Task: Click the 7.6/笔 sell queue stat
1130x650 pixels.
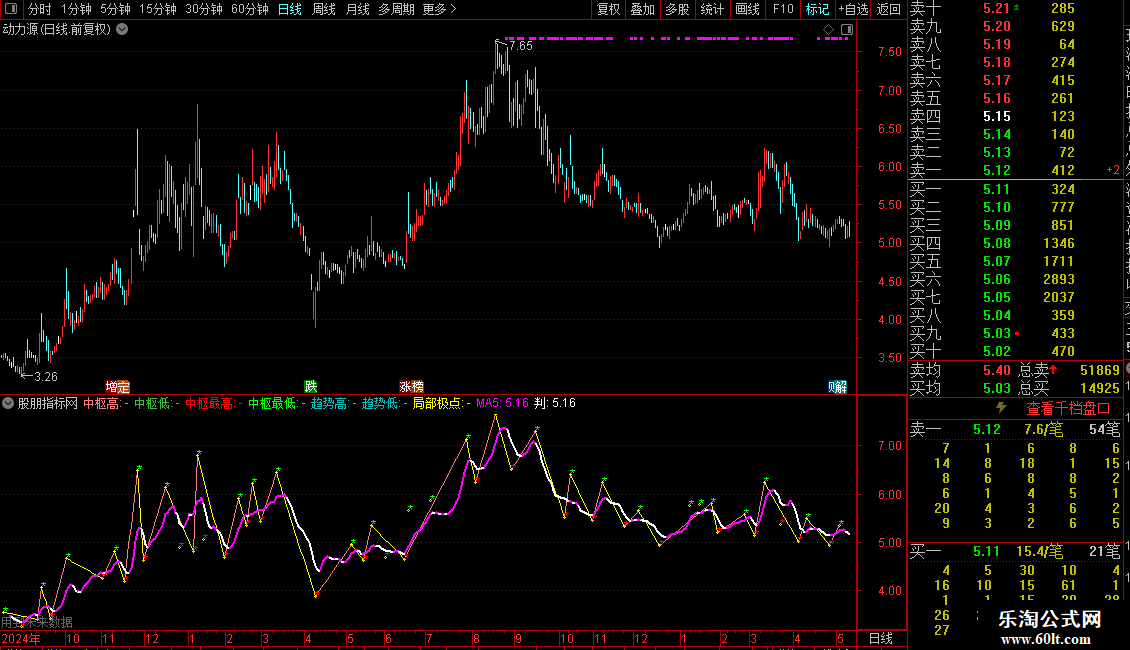Action: (x=1044, y=429)
